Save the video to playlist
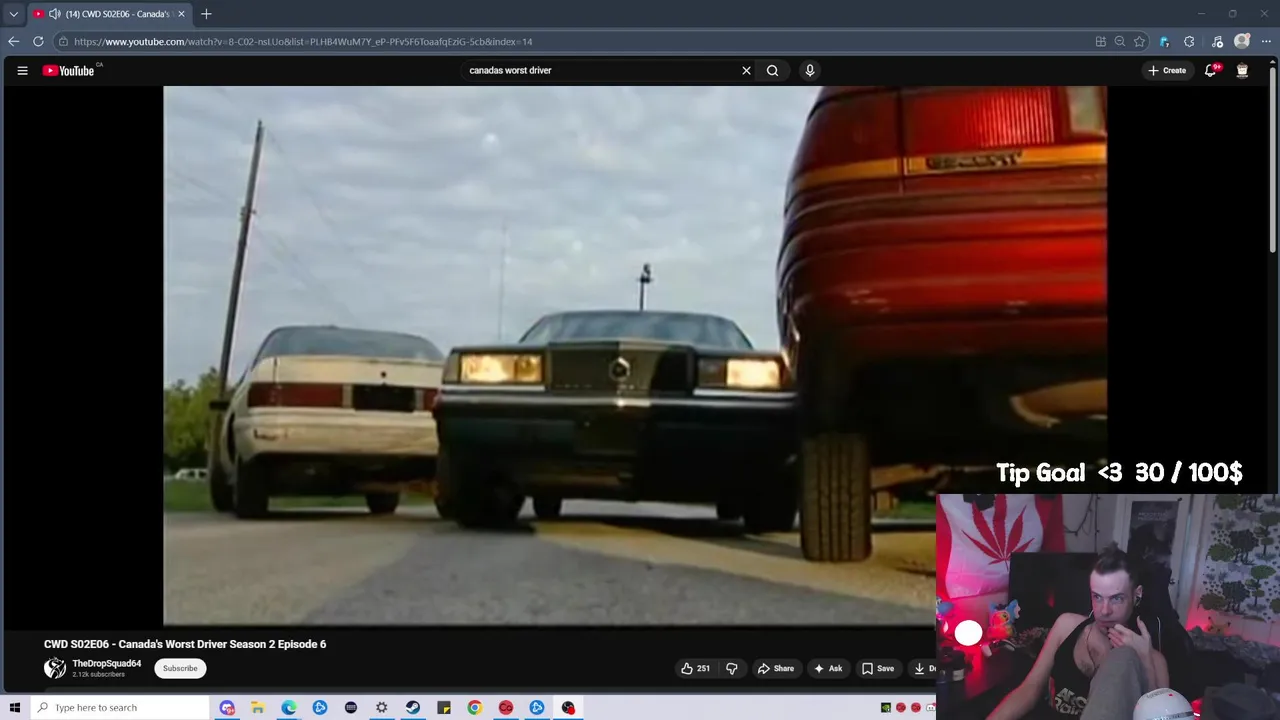 (x=878, y=668)
